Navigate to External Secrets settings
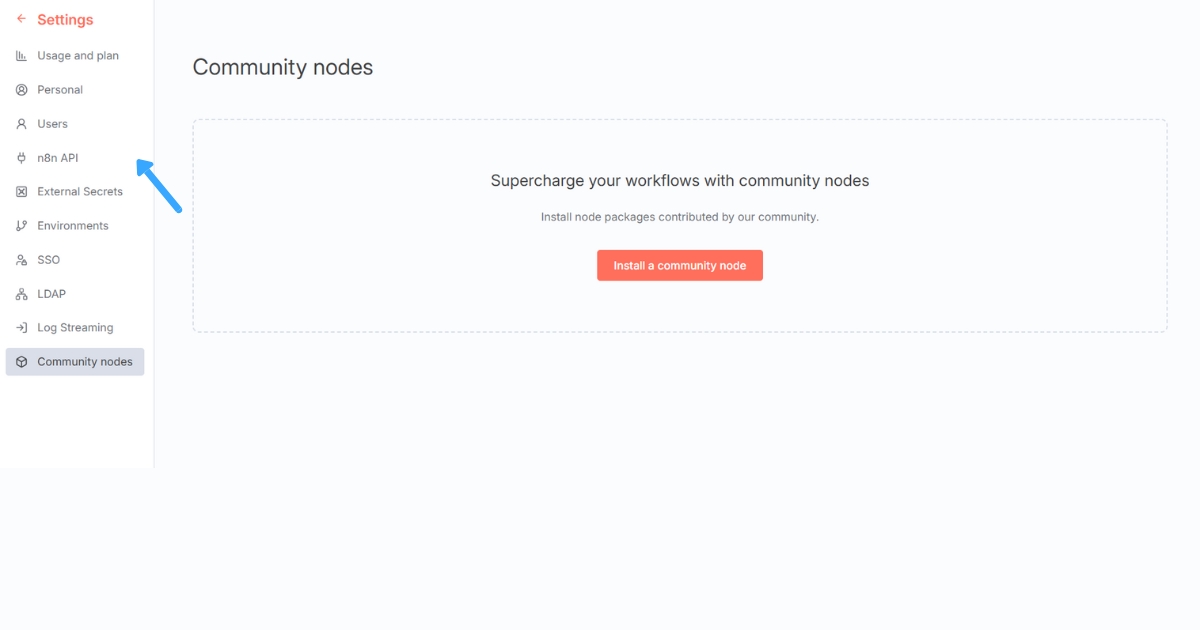1200x630 pixels. 80,191
